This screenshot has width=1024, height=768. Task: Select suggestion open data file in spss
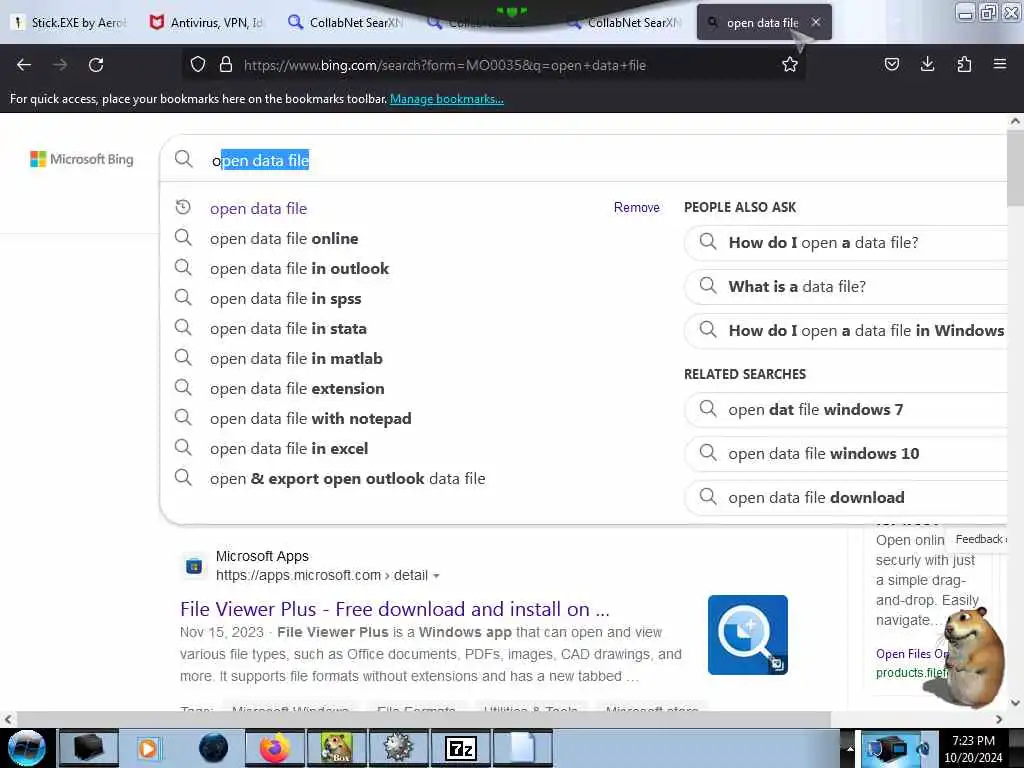[285, 298]
